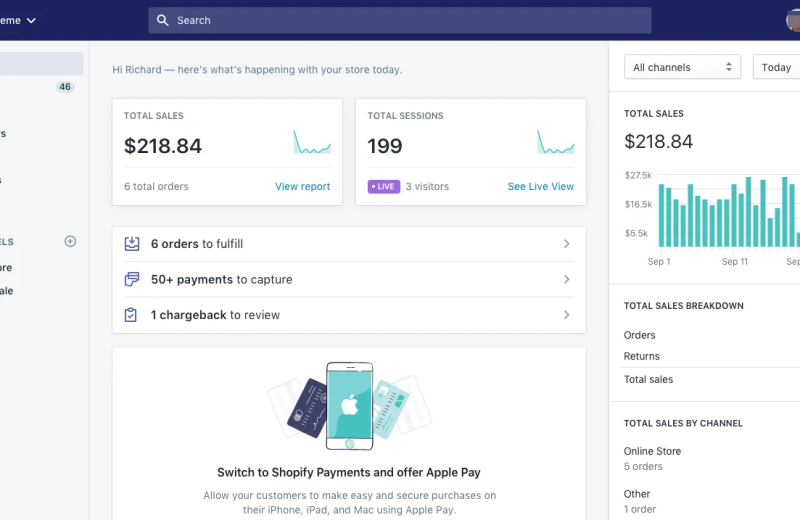Expand chevron on orders to fulfill row
This screenshot has height=520, width=800.
(566, 244)
